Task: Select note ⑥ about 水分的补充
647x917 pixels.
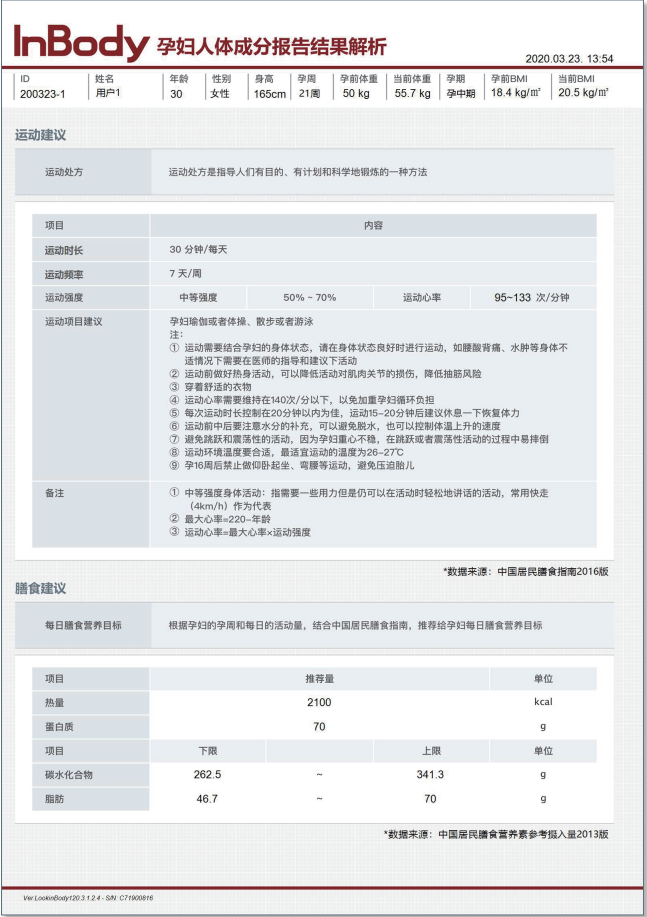Action: tap(335, 426)
